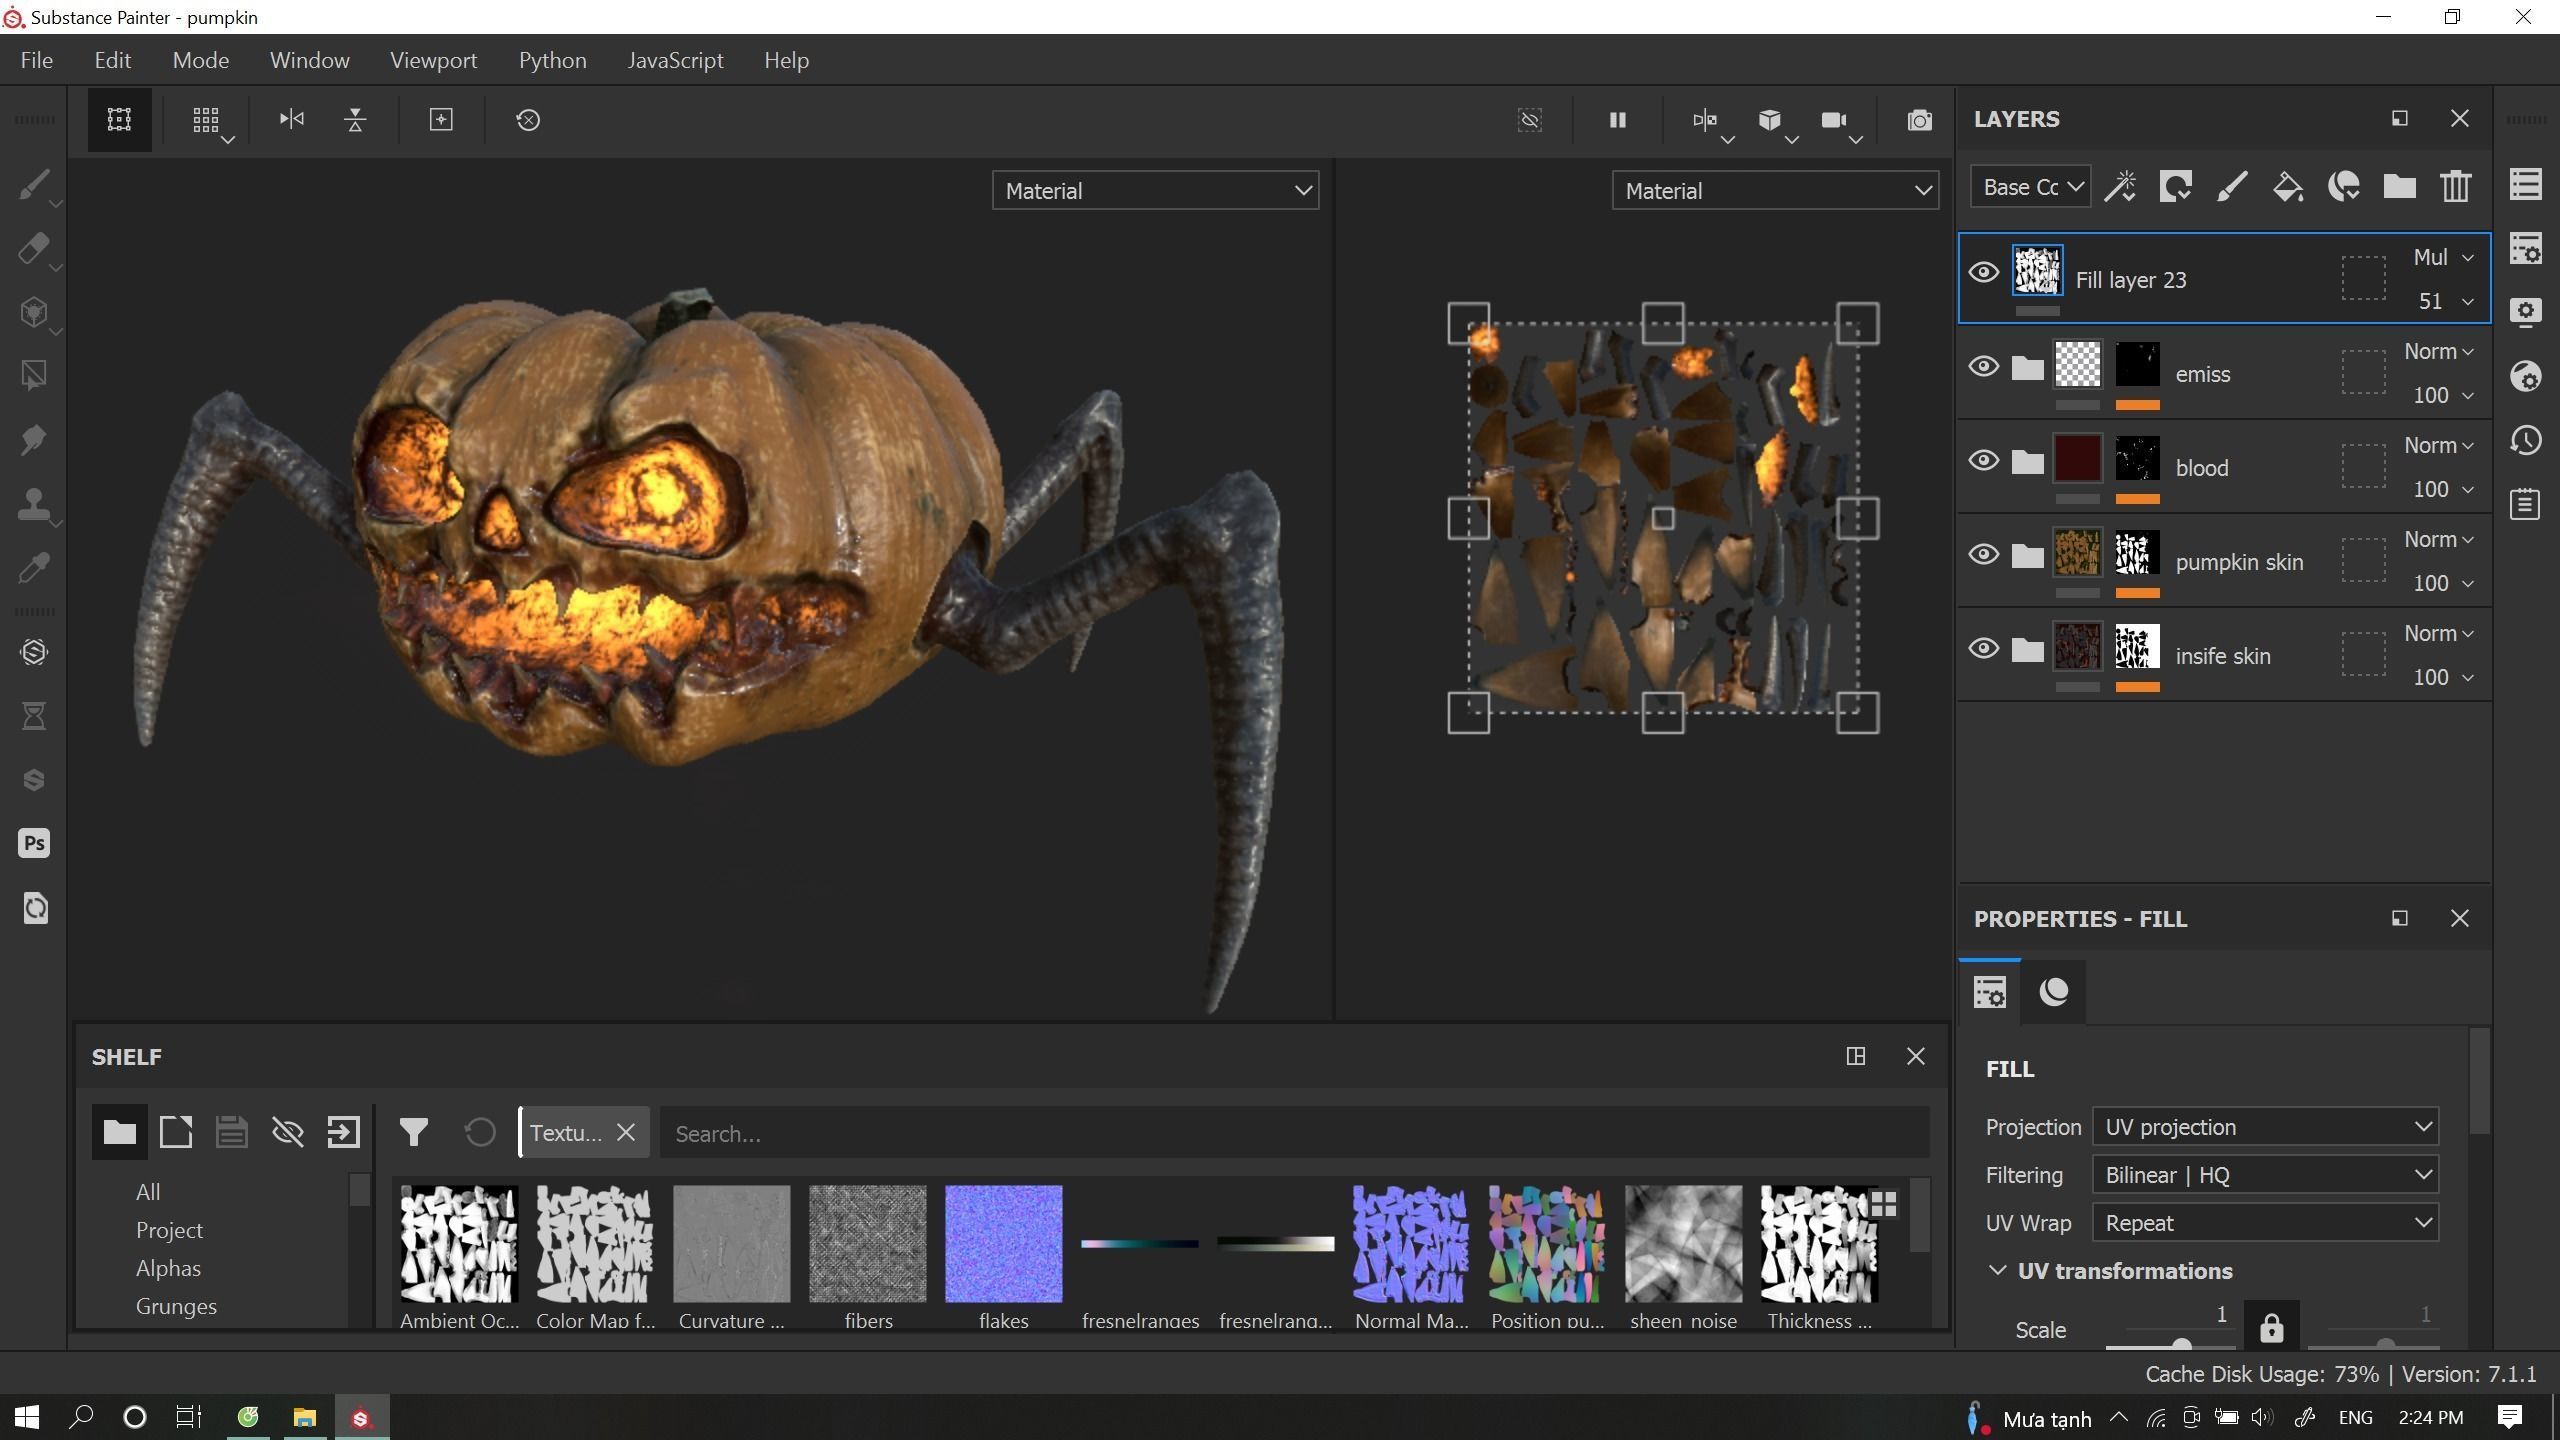
Task: Select the flakes texture thumbnail
Action: coord(1003,1244)
